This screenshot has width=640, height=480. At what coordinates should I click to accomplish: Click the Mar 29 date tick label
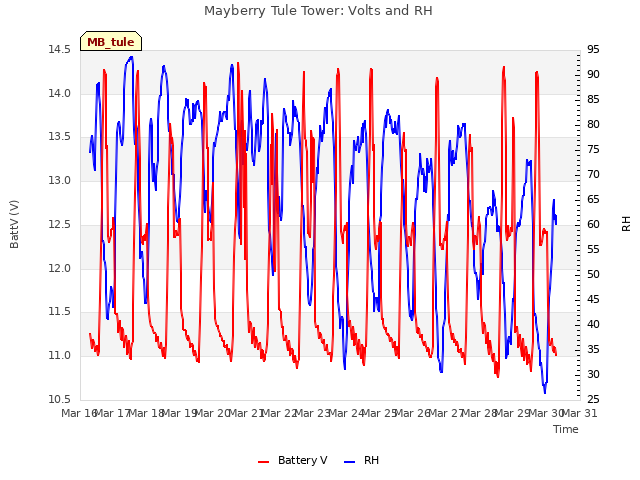(513, 413)
